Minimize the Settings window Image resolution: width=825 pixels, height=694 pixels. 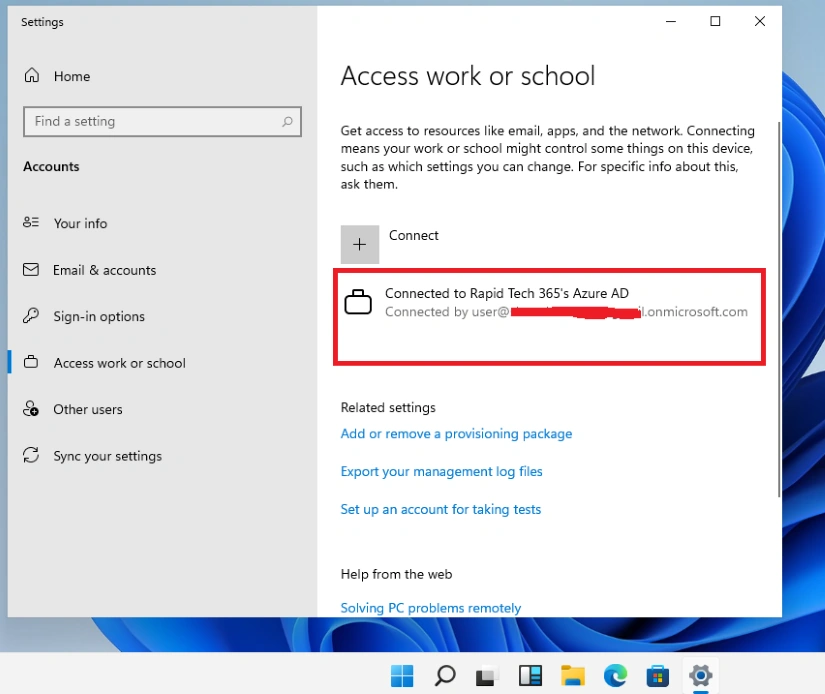click(671, 21)
